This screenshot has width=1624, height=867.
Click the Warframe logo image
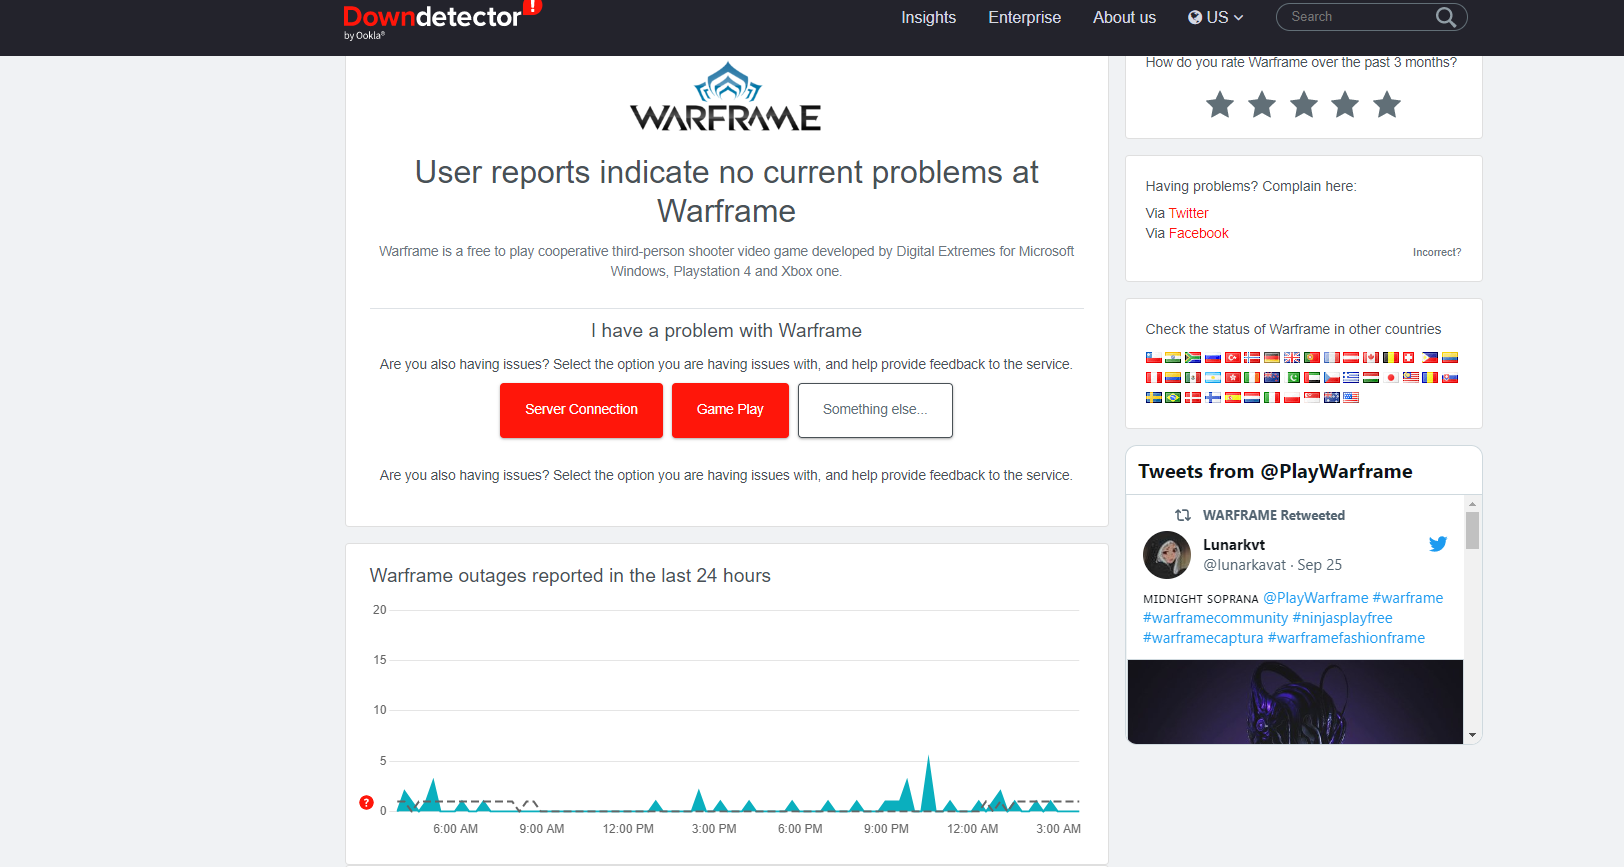point(727,97)
